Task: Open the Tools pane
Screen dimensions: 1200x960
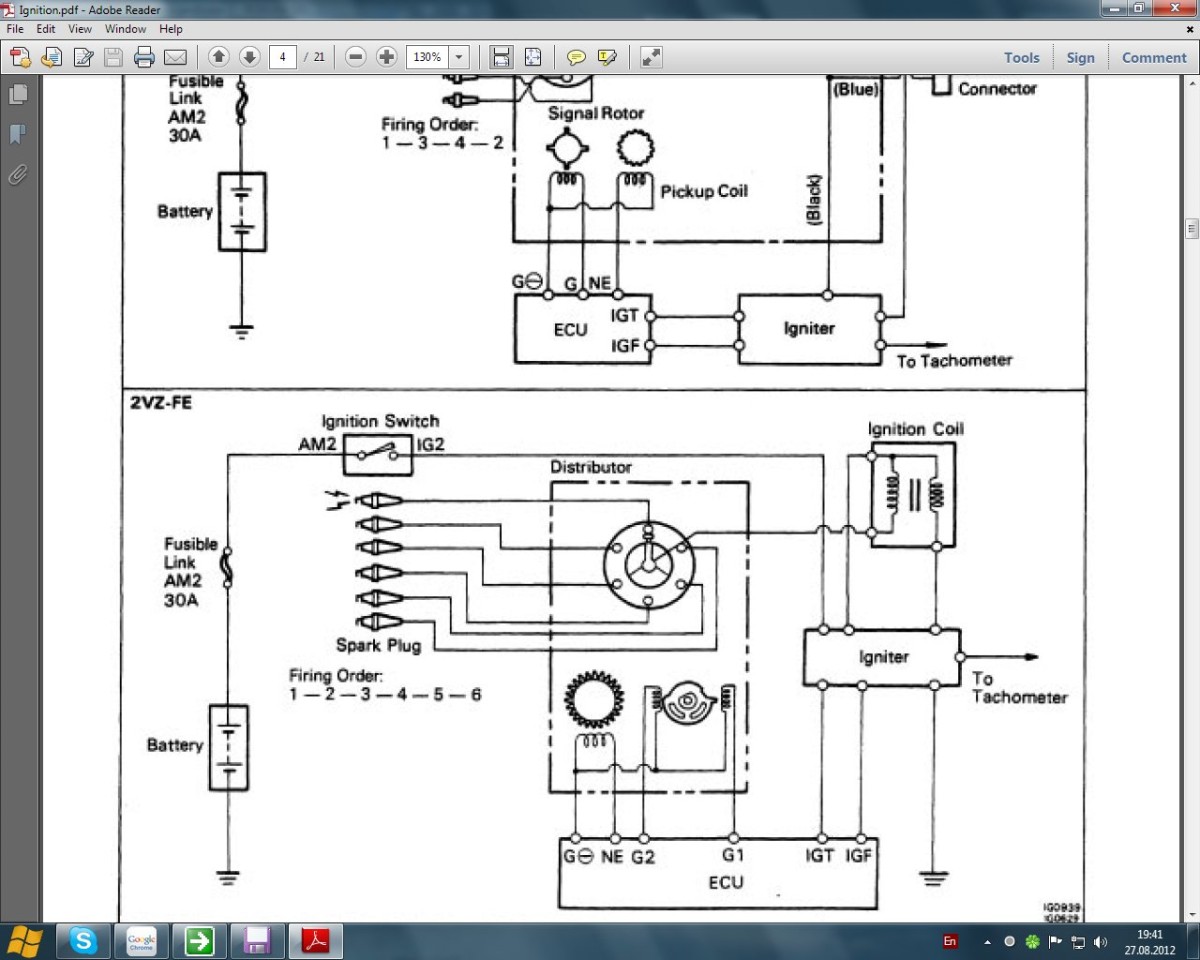Action: pos(1021,58)
